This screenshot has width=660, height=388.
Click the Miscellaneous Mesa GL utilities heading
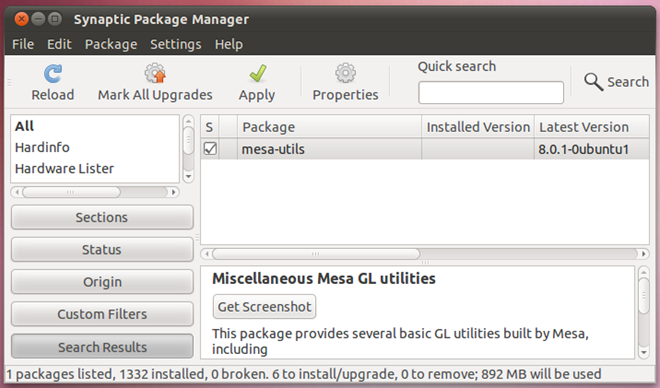pos(324,279)
